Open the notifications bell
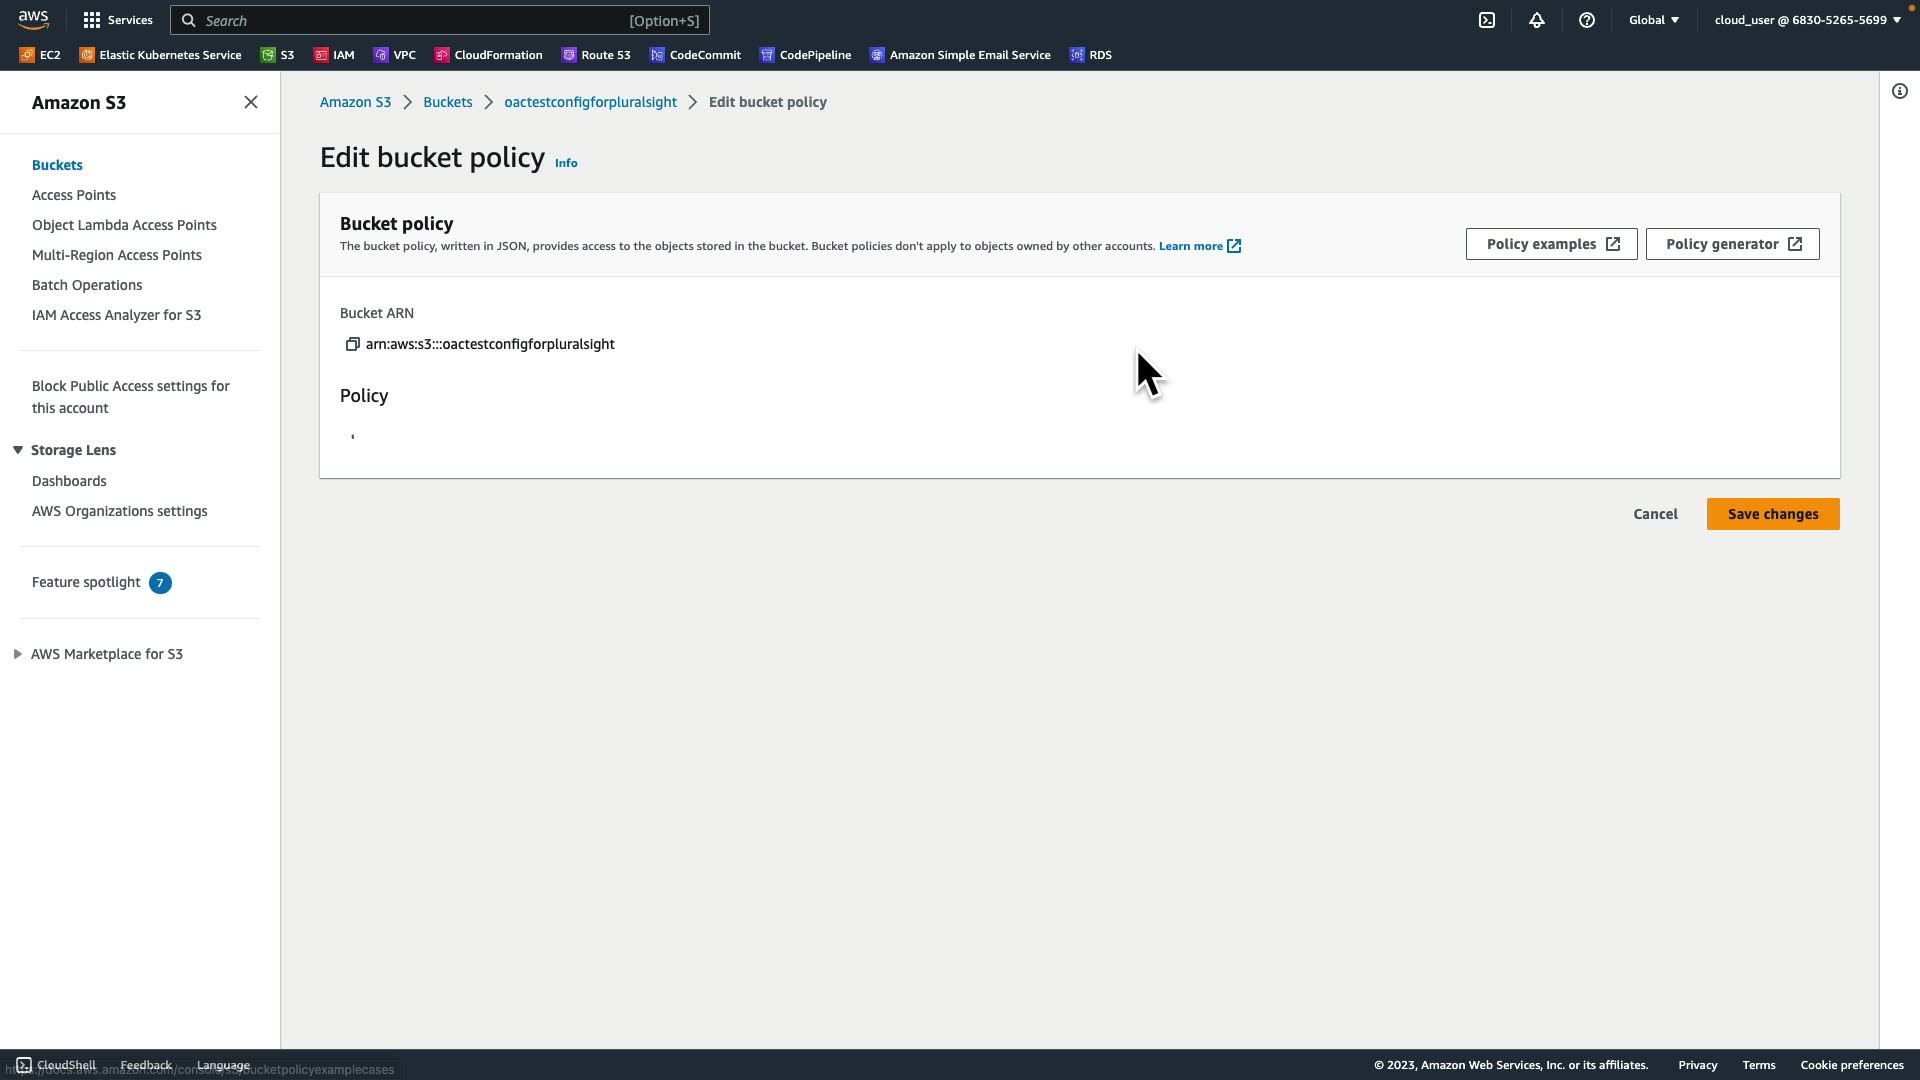1920x1080 pixels. tap(1537, 20)
